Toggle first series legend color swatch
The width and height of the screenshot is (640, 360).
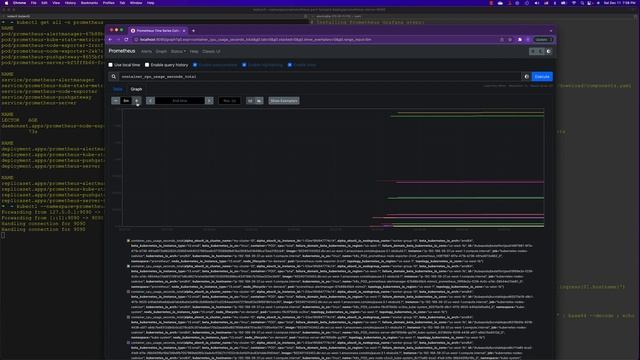coord(128,241)
